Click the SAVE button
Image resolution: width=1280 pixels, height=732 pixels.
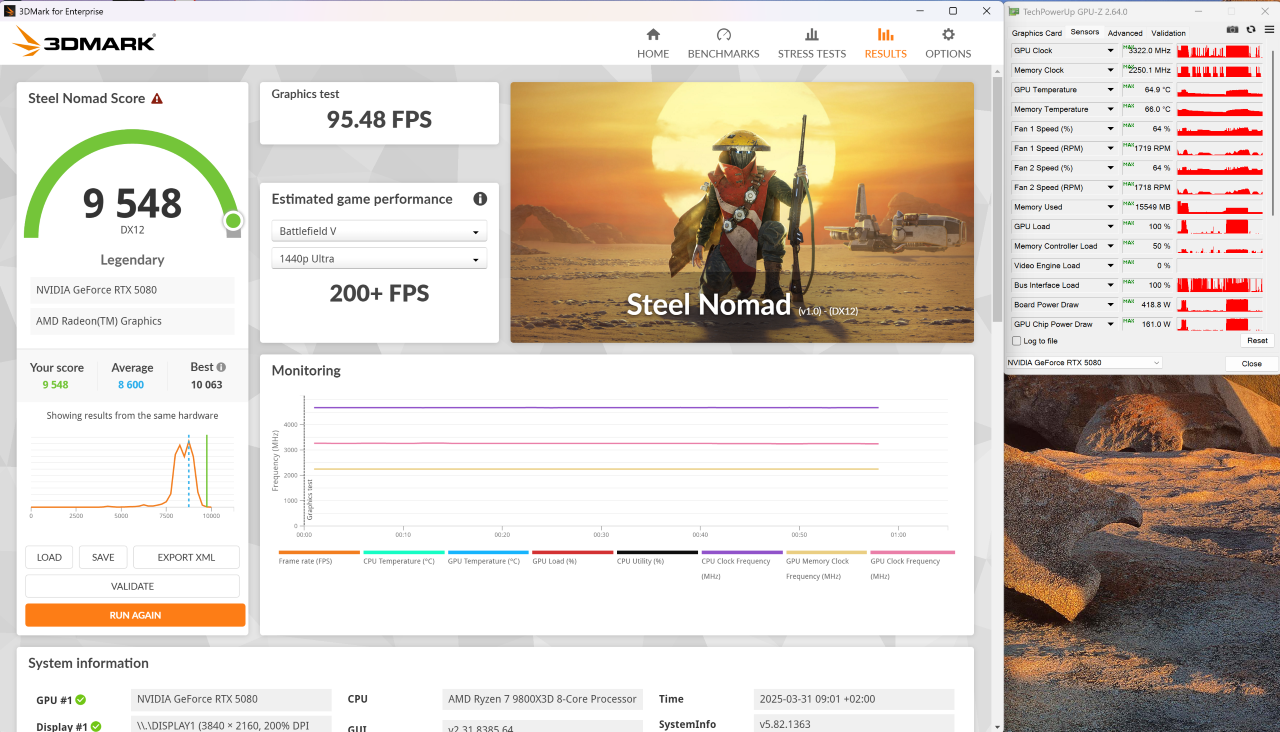click(103, 557)
